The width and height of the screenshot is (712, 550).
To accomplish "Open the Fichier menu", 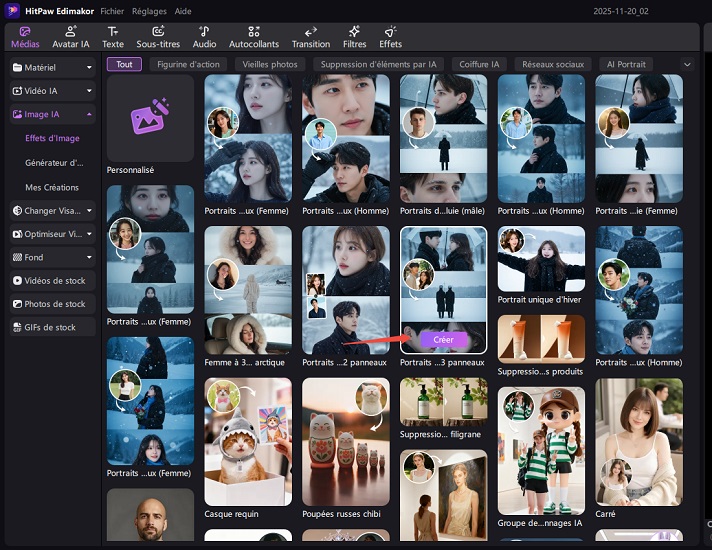I will click(112, 10).
